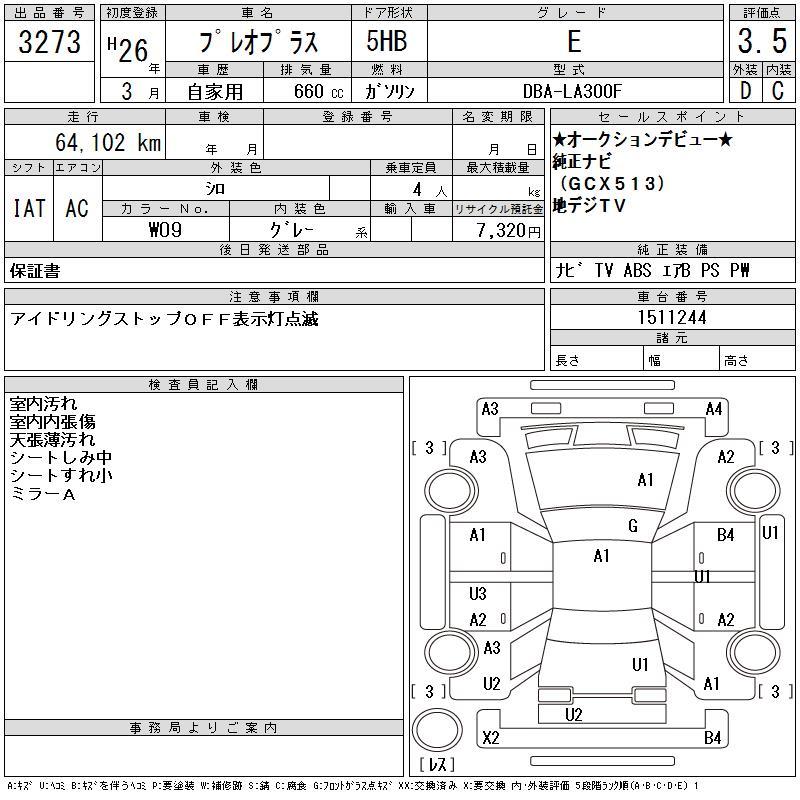Click the 長さ dimension label

tap(567, 361)
